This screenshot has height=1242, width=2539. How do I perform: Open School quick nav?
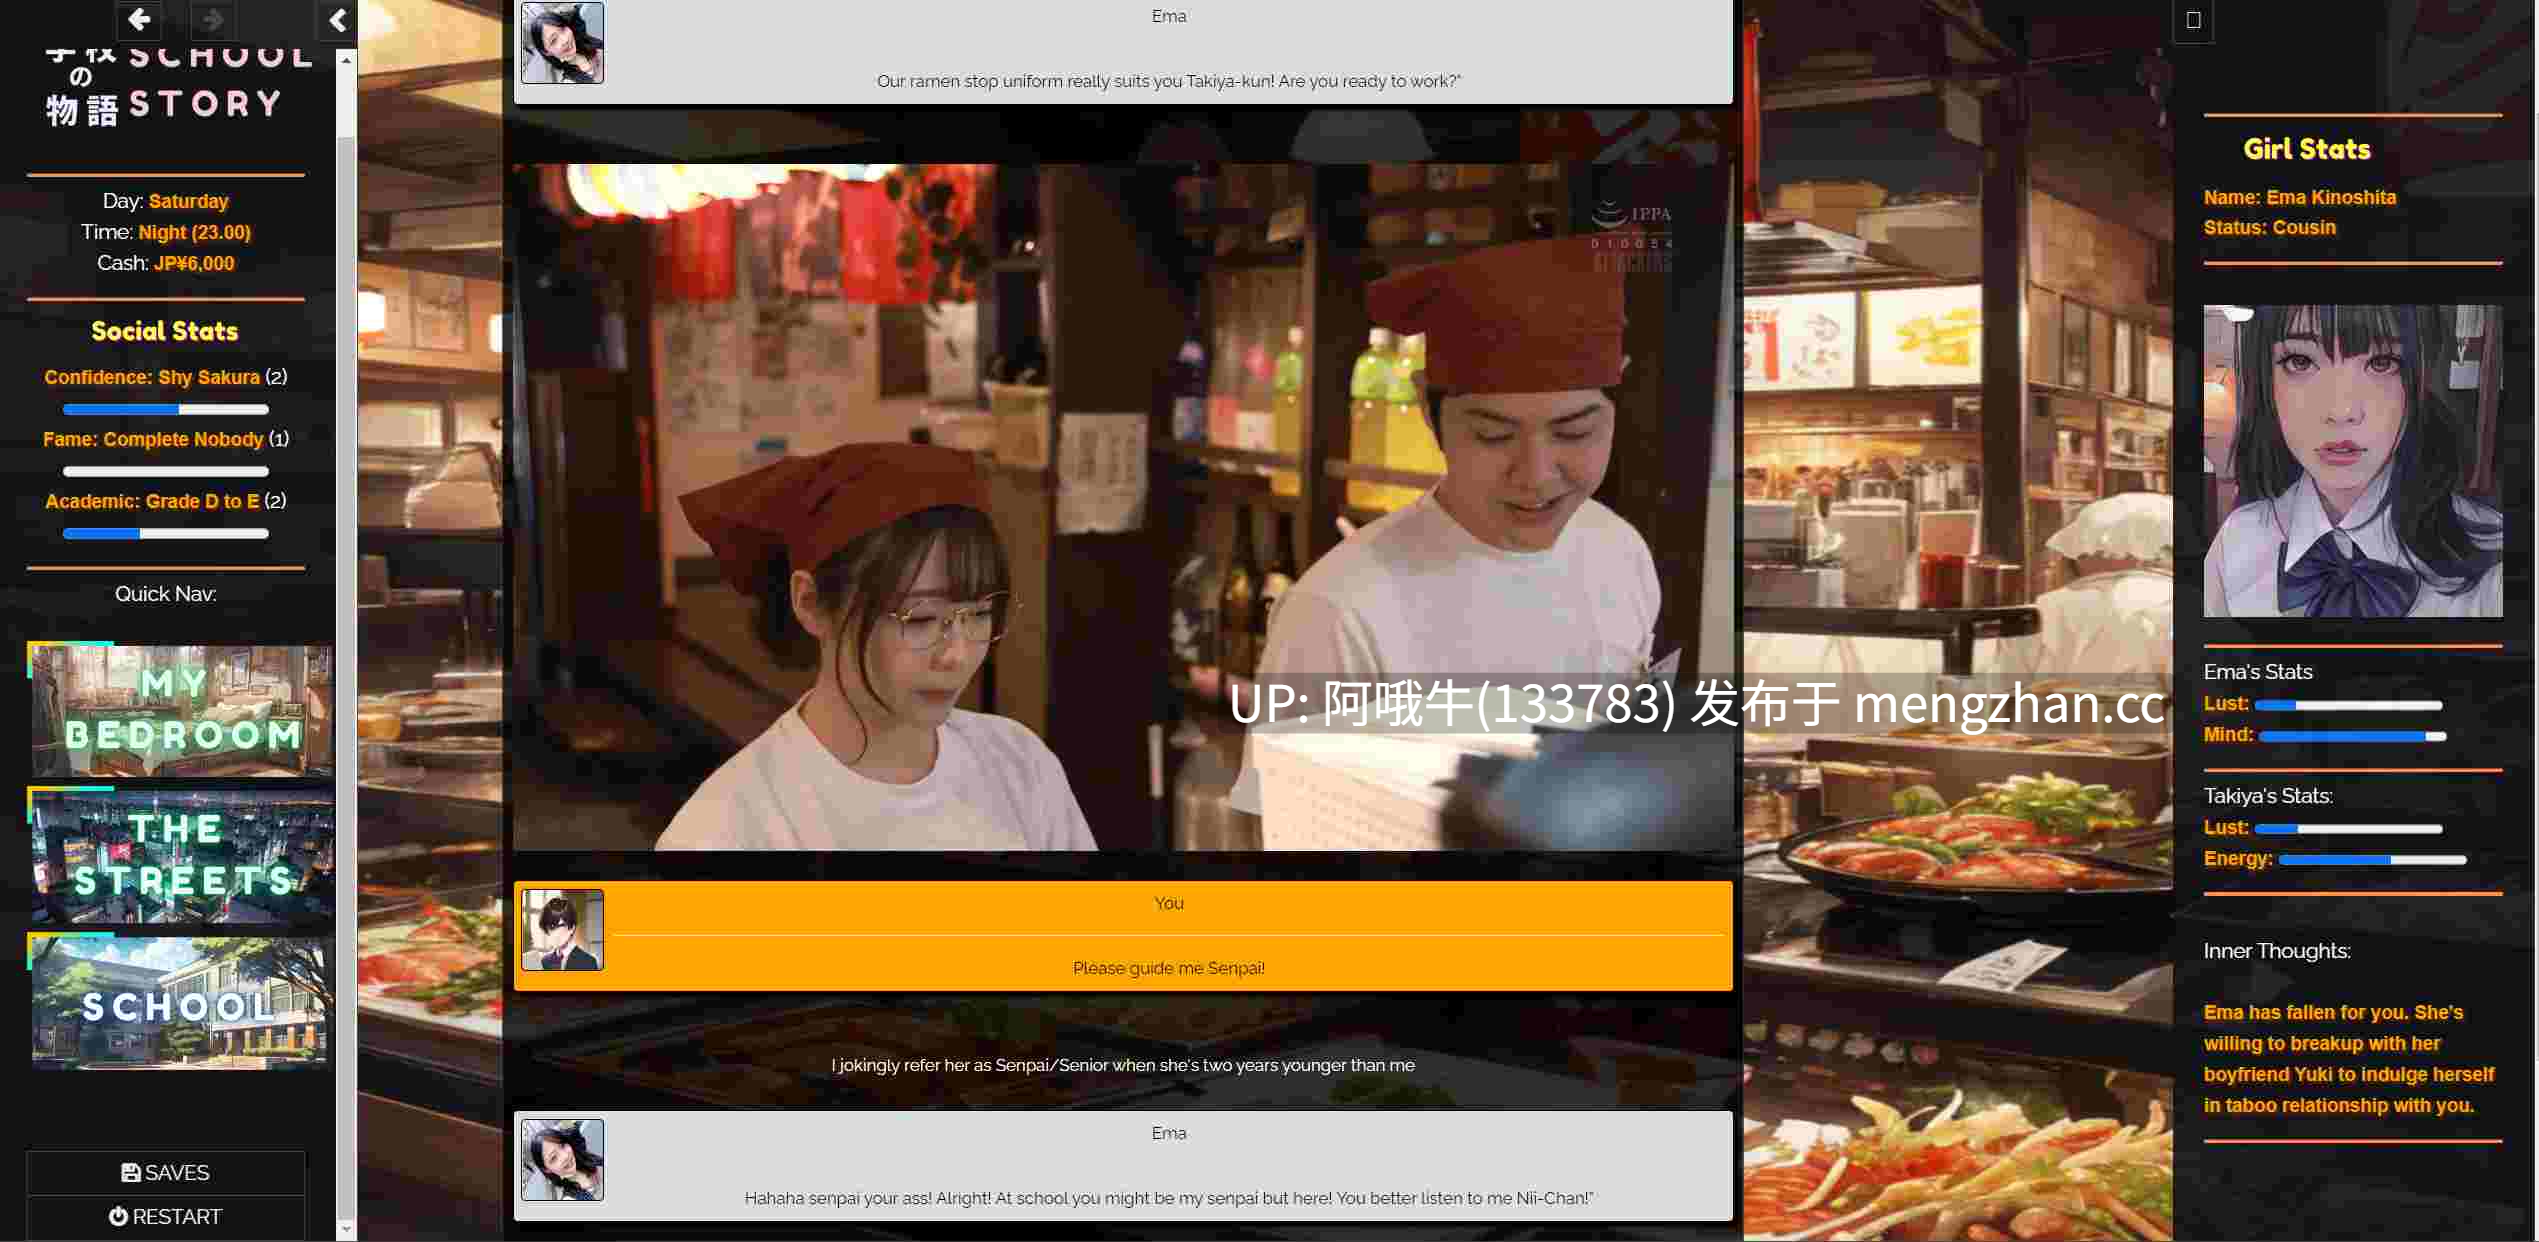(x=181, y=1002)
